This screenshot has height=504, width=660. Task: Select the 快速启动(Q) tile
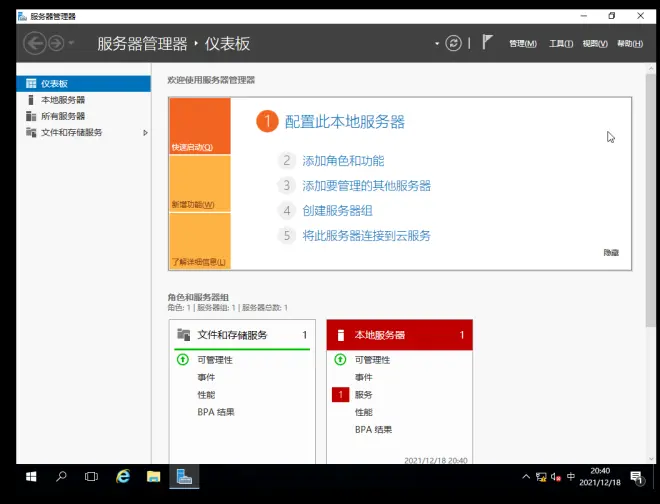[200, 126]
